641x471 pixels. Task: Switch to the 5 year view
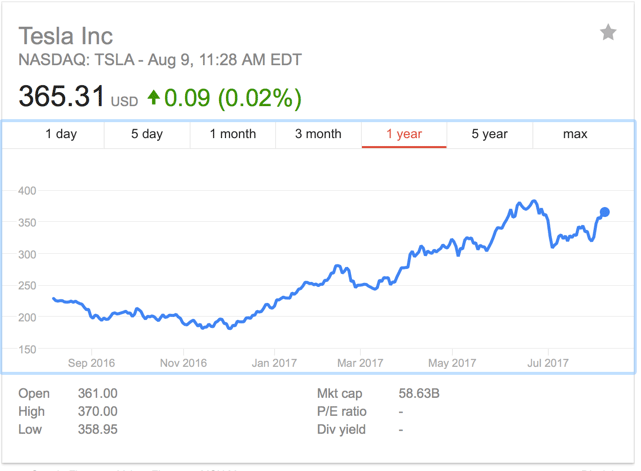click(x=490, y=134)
